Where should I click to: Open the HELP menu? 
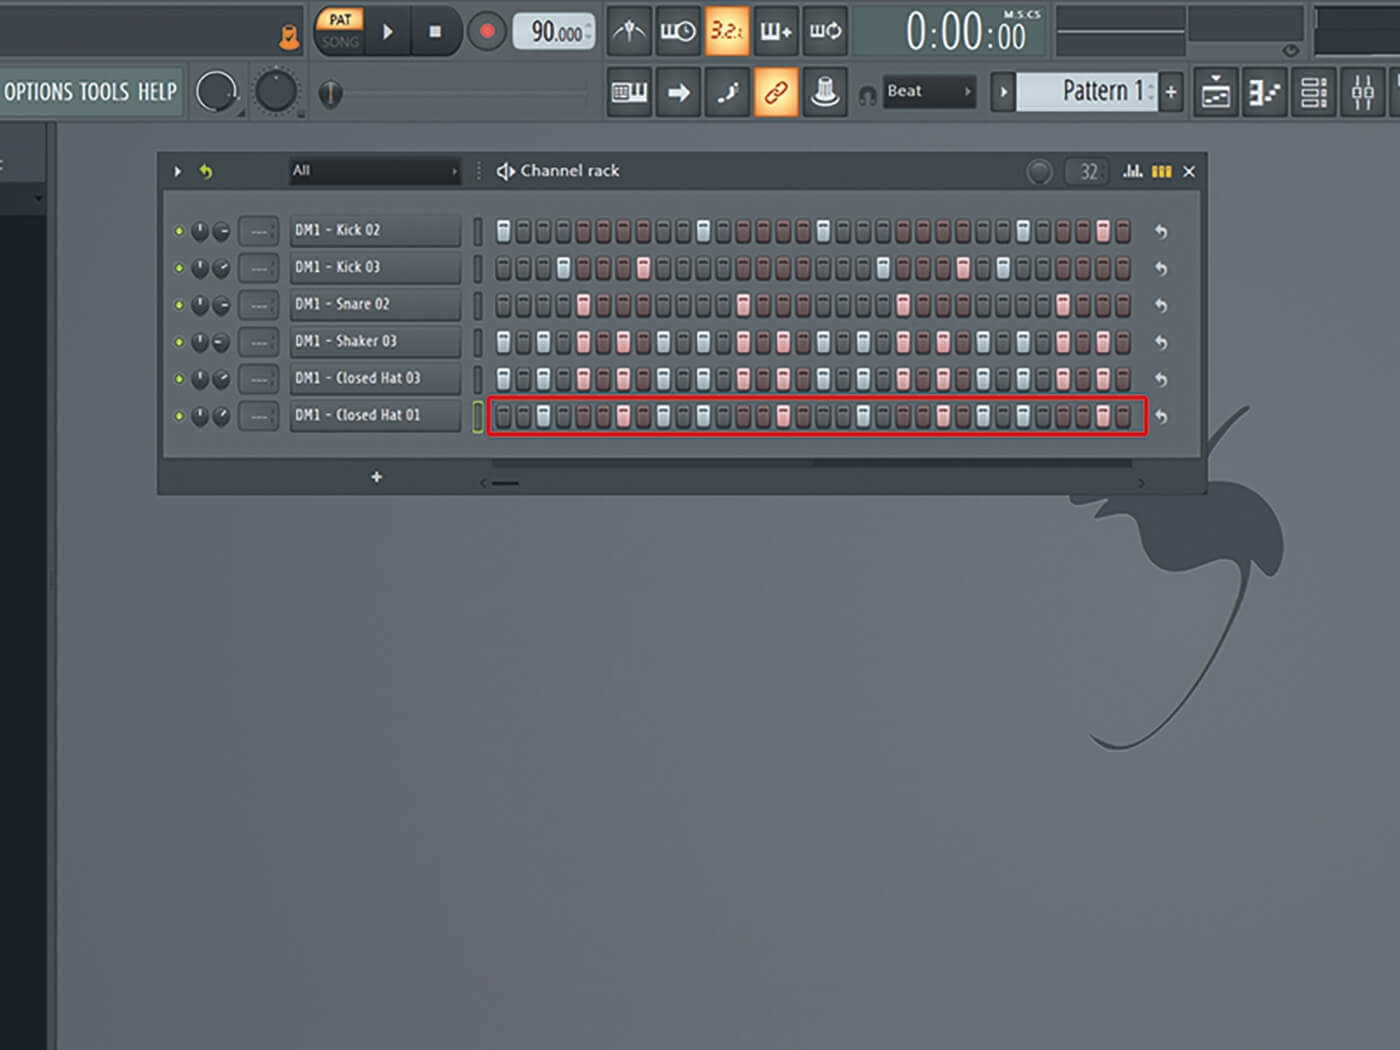pos(160,91)
